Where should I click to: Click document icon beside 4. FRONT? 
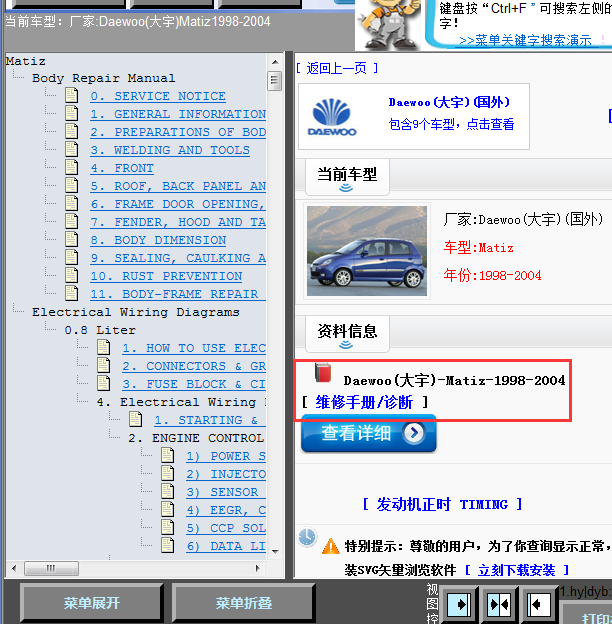tap(72, 167)
